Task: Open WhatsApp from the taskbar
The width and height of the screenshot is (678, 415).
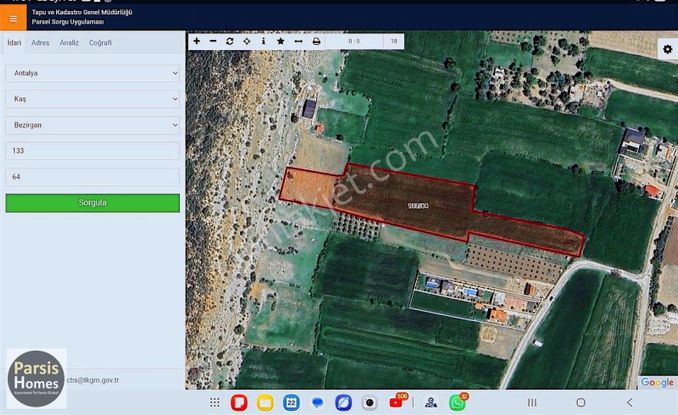Action: click(x=457, y=402)
